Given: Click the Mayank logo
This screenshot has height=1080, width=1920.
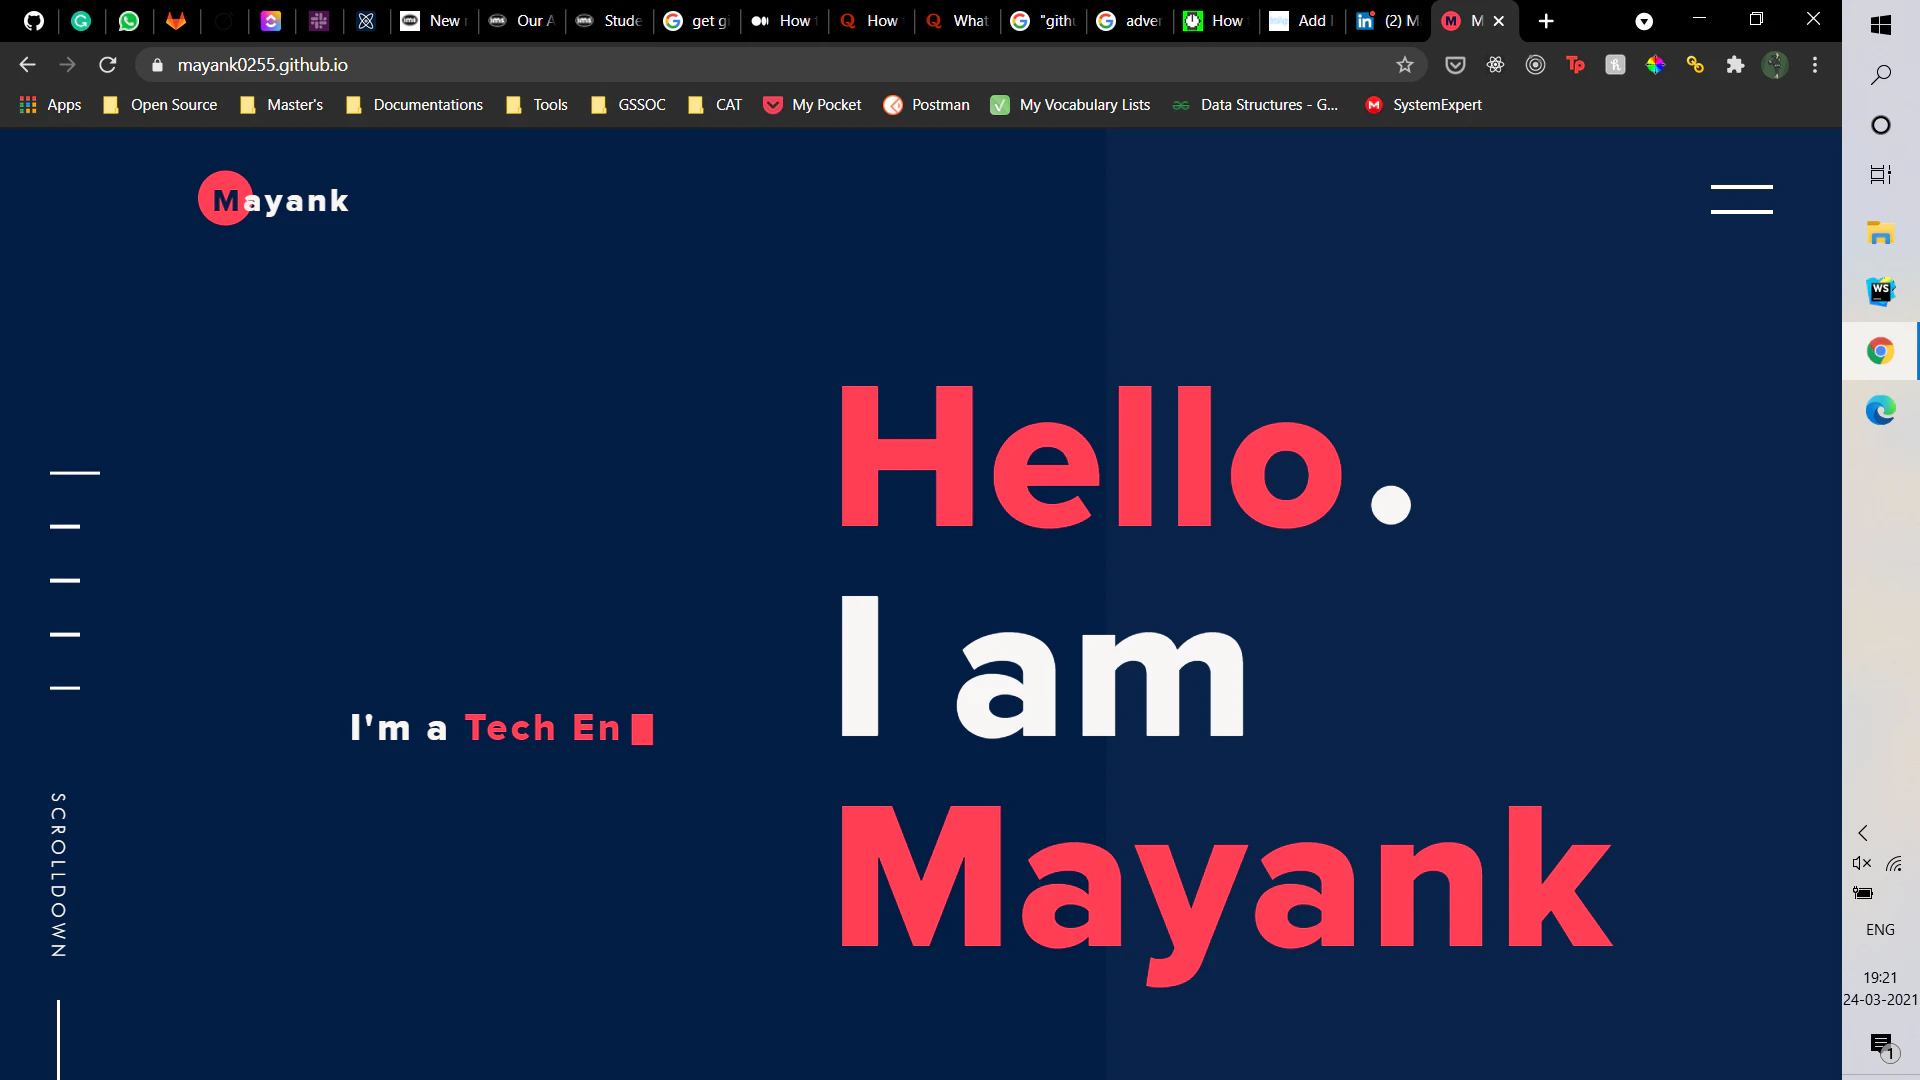Looking at the screenshot, I should pos(274,200).
